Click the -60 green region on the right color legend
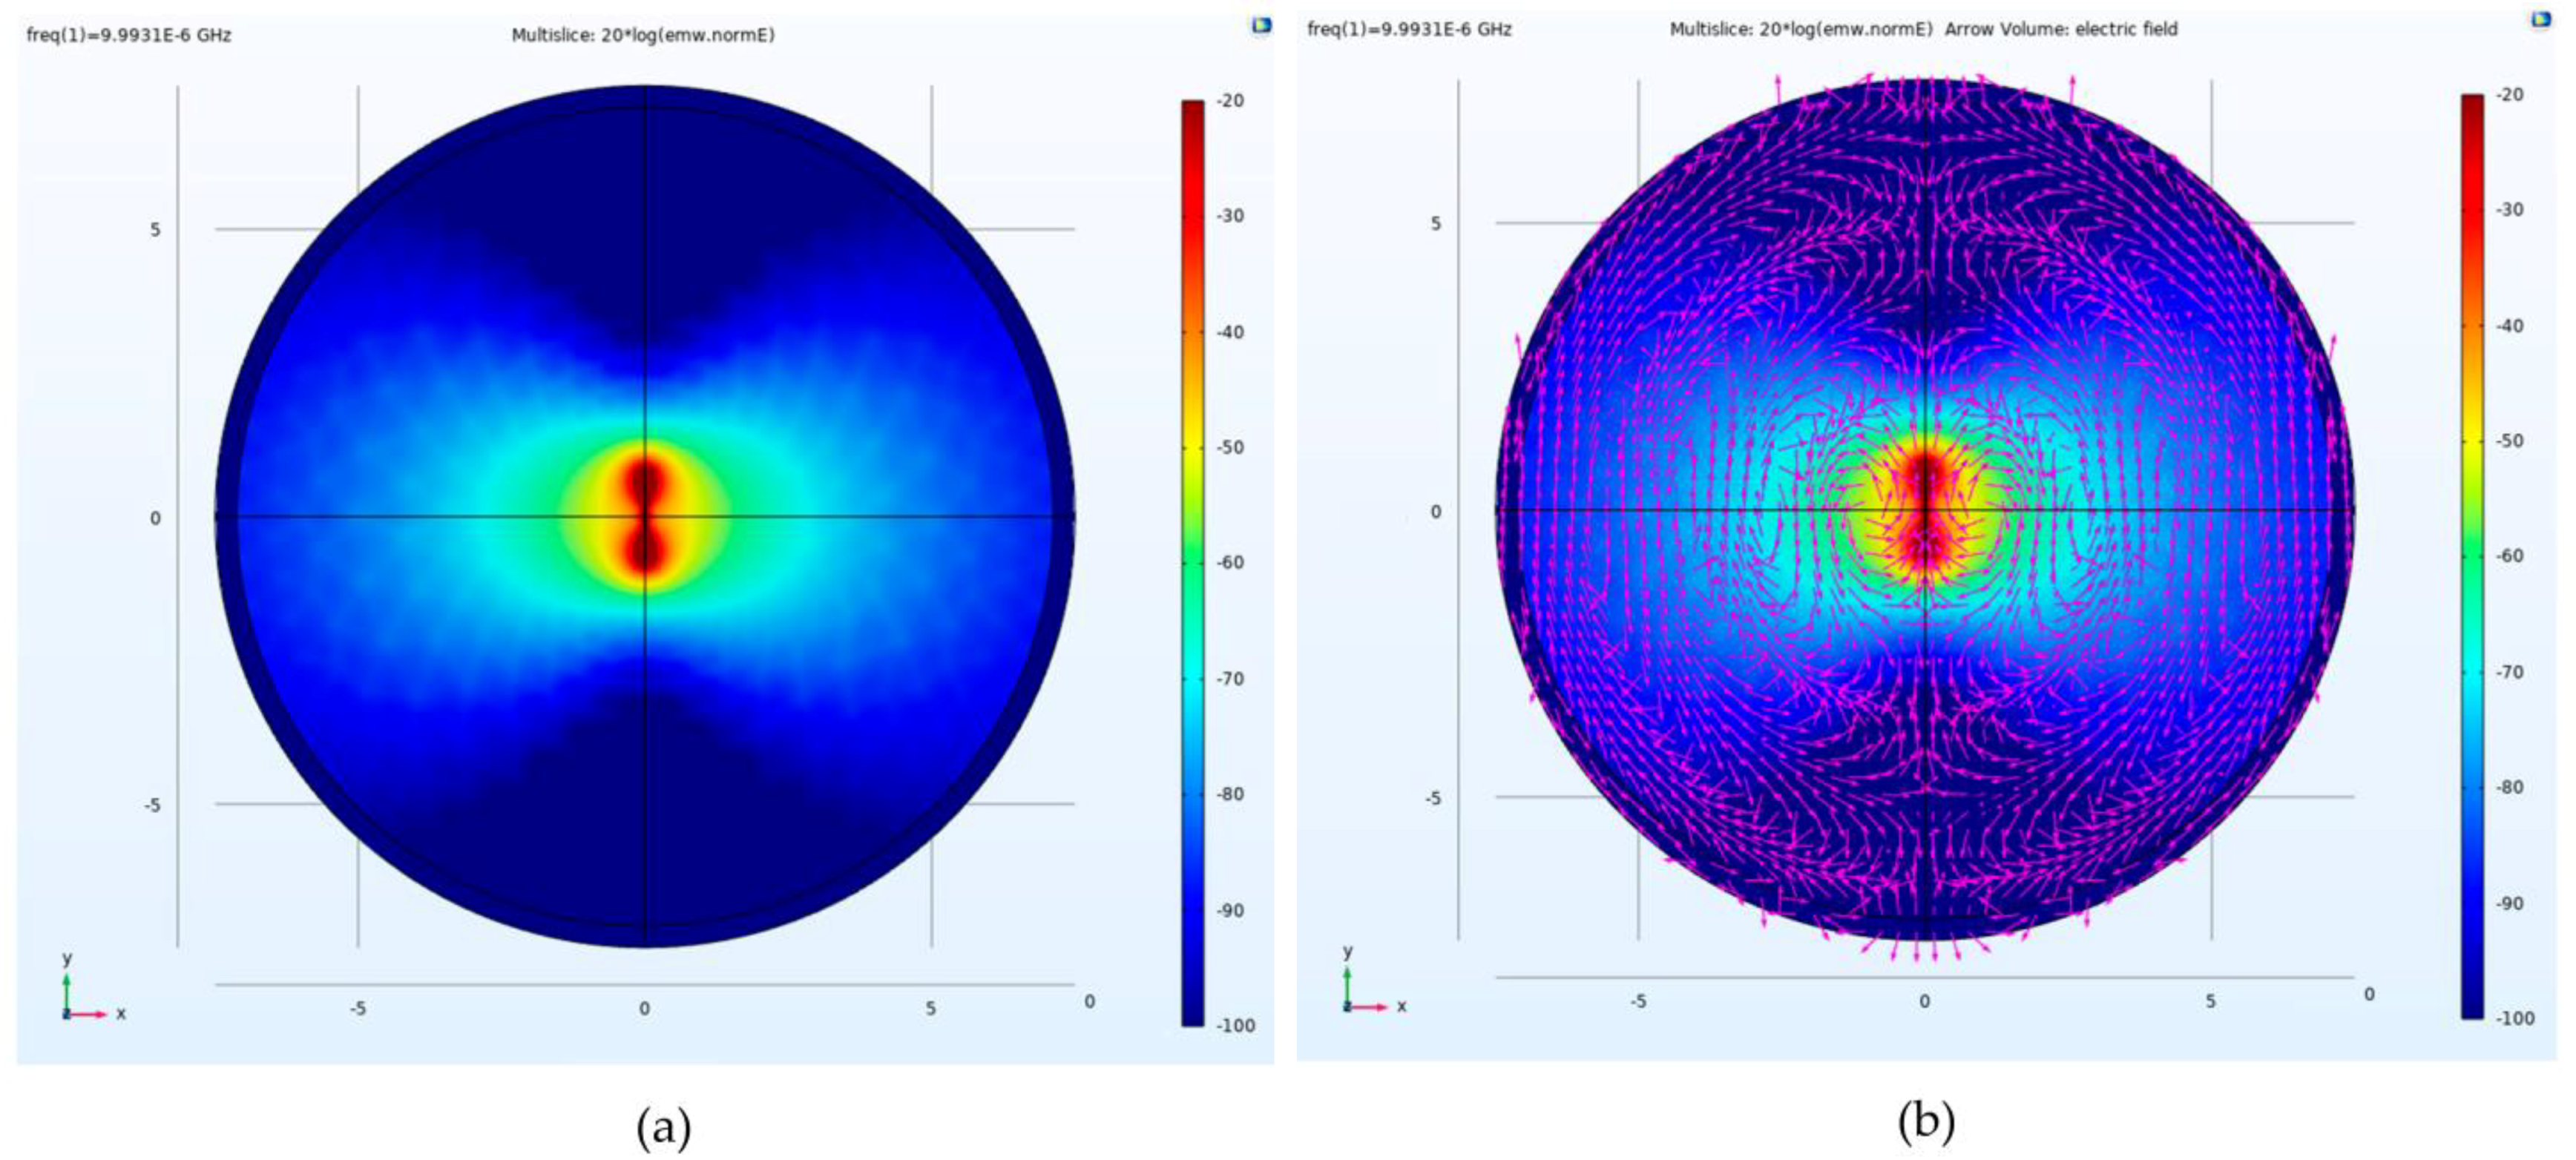 tap(2472, 556)
